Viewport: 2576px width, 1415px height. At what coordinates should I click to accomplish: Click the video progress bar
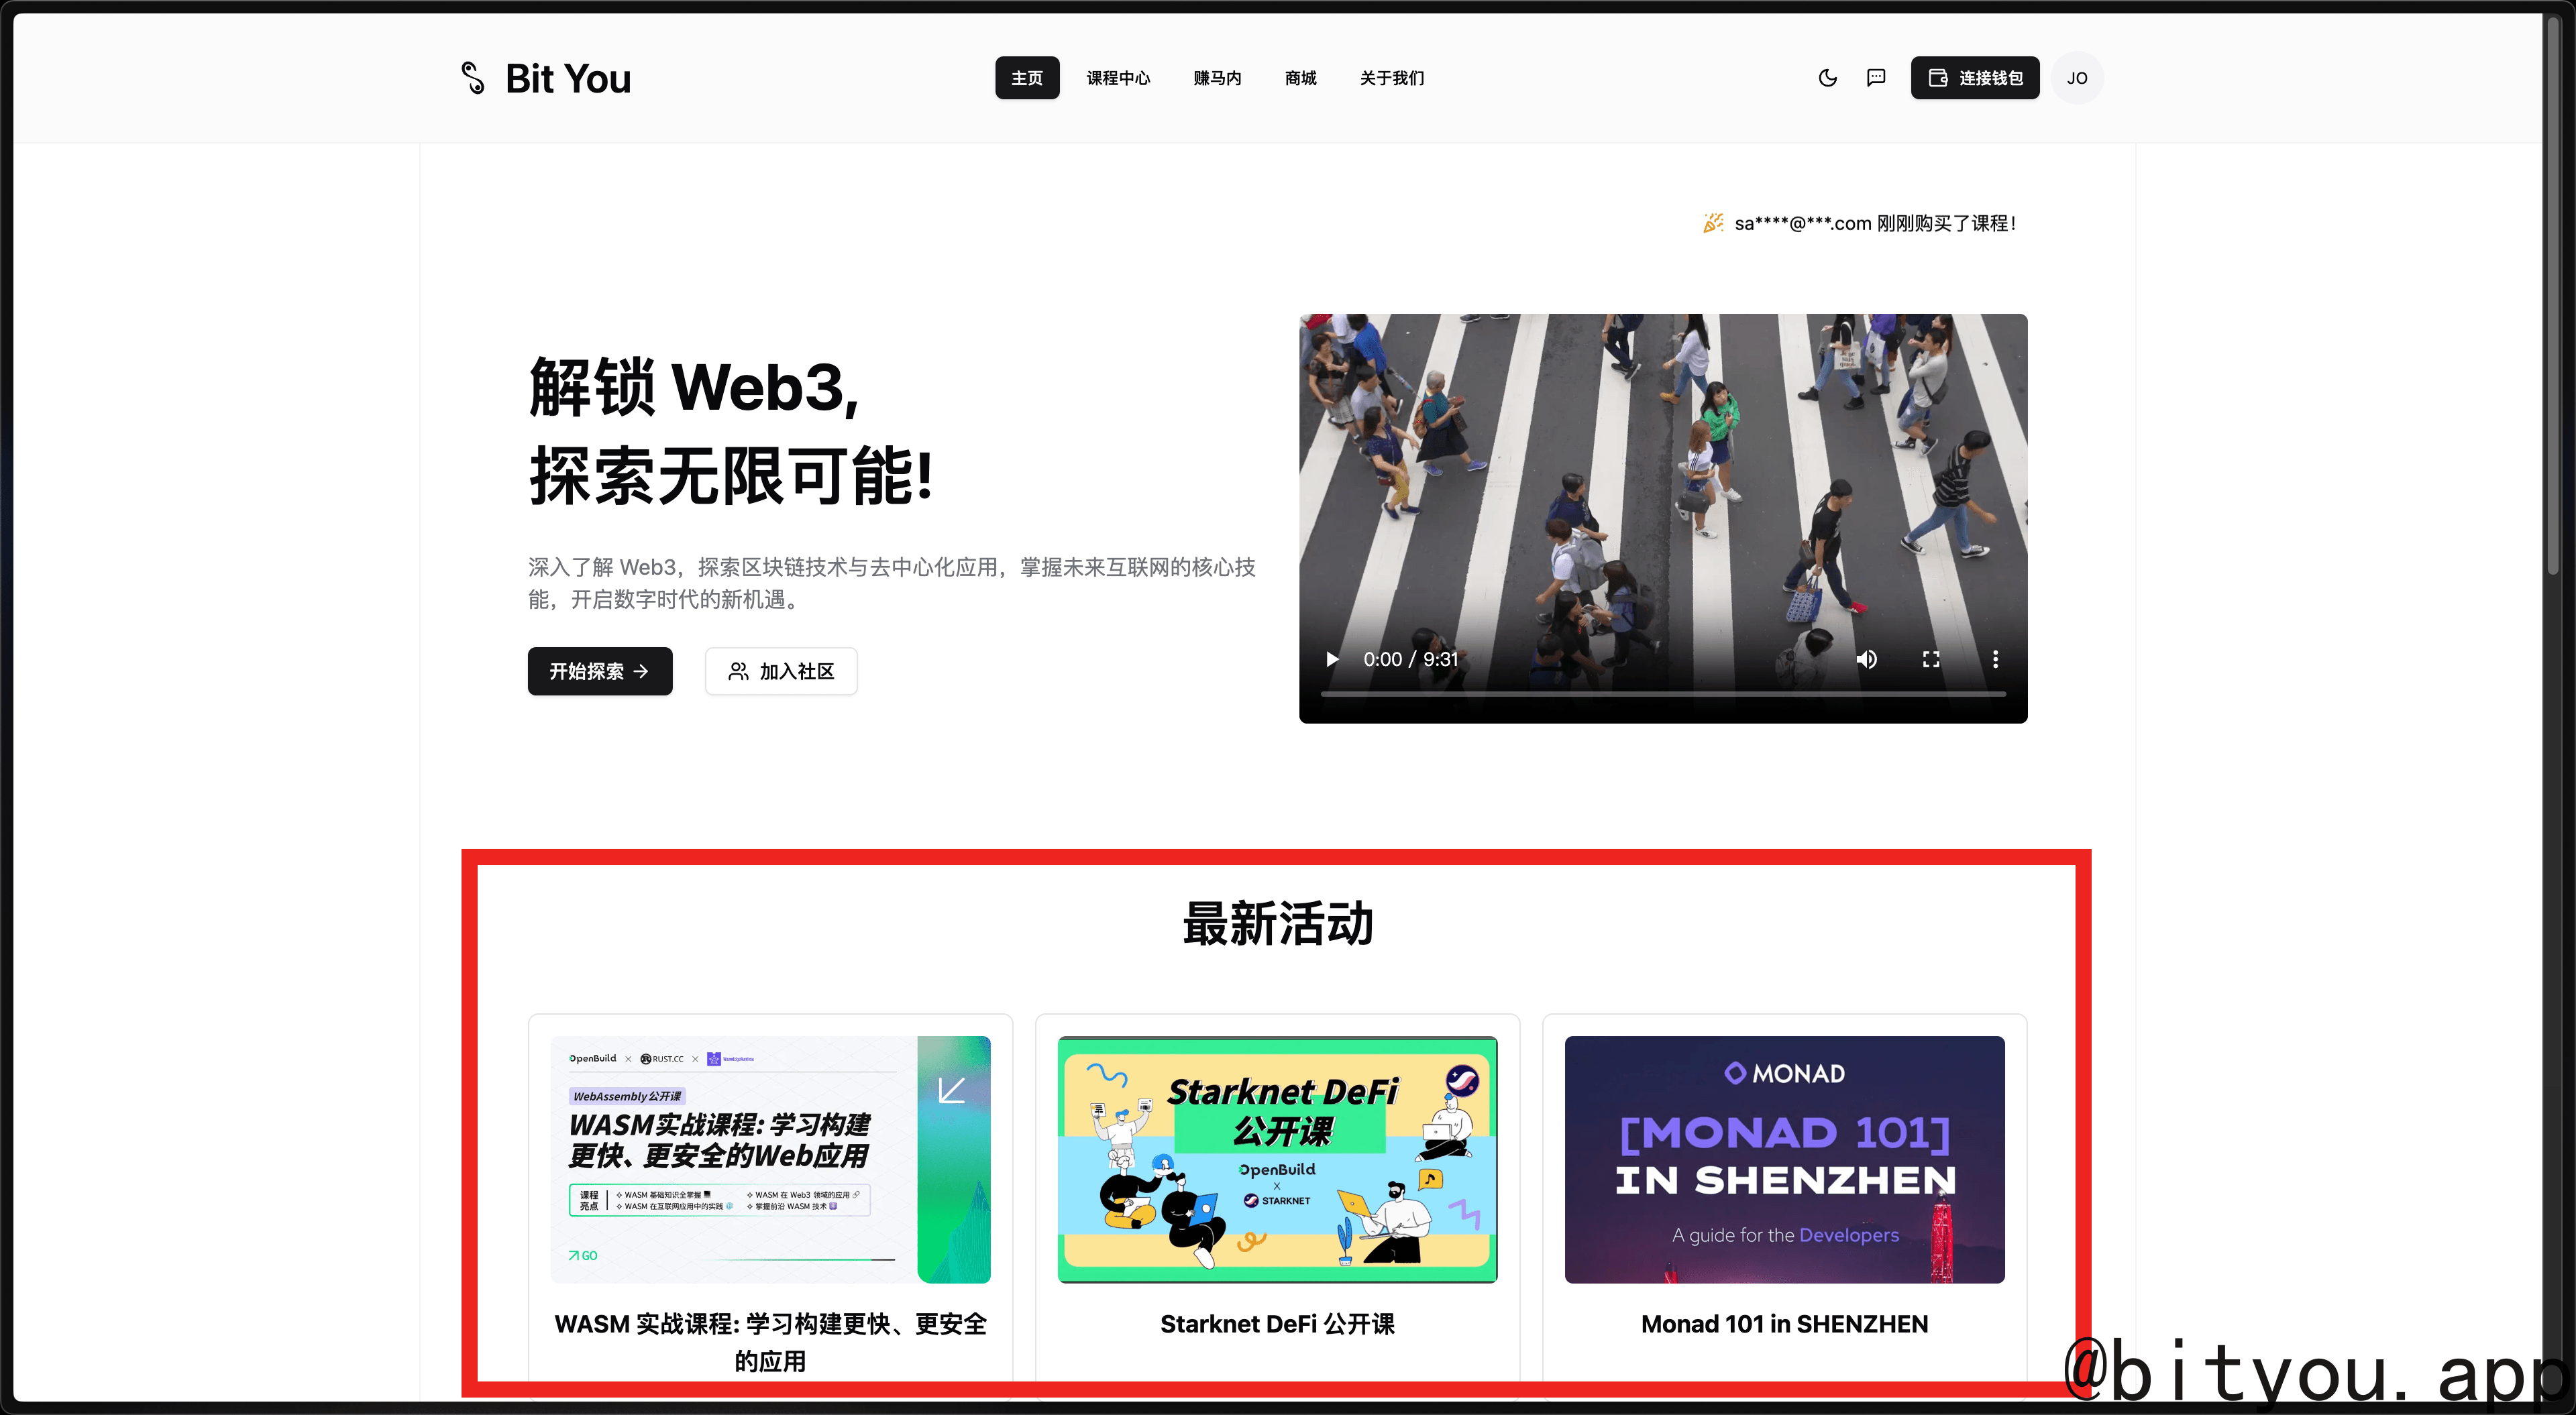point(1662,693)
